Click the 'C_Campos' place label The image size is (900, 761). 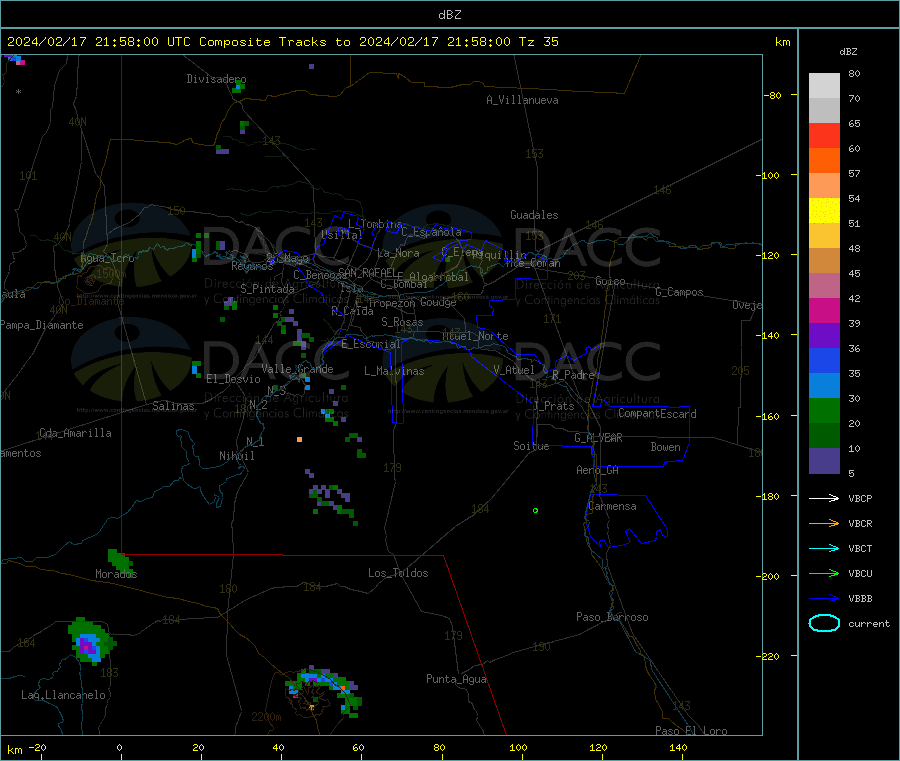tap(679, 292)
